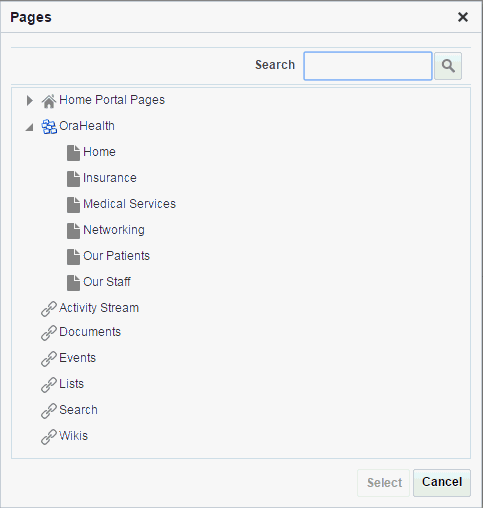Choose the Our Patients page
The width and height of the screenshot is (483, 508).
116,256
